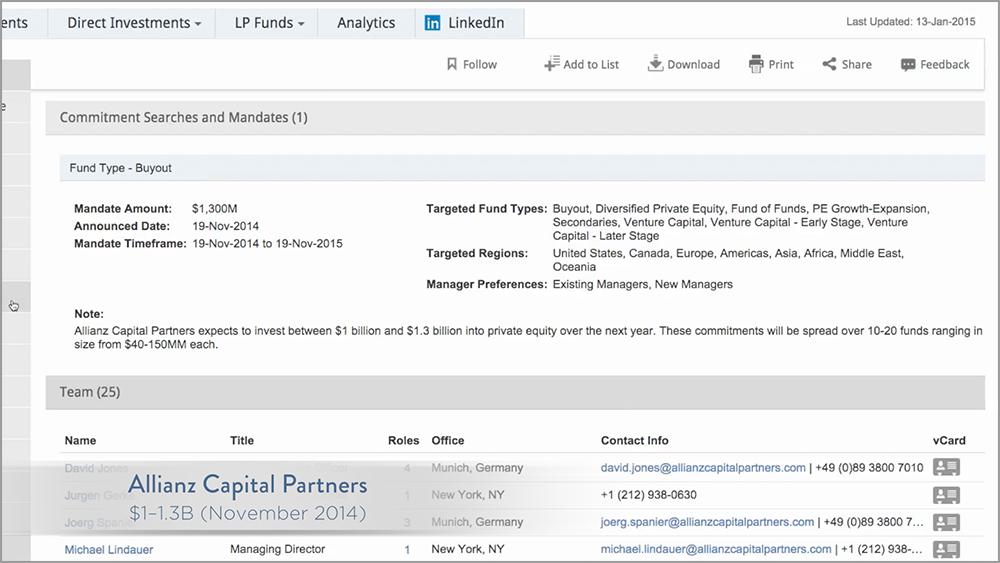Email david.jones@allianzcapitalpartners.com
The image size is (1000, 563).
(703, 467)
